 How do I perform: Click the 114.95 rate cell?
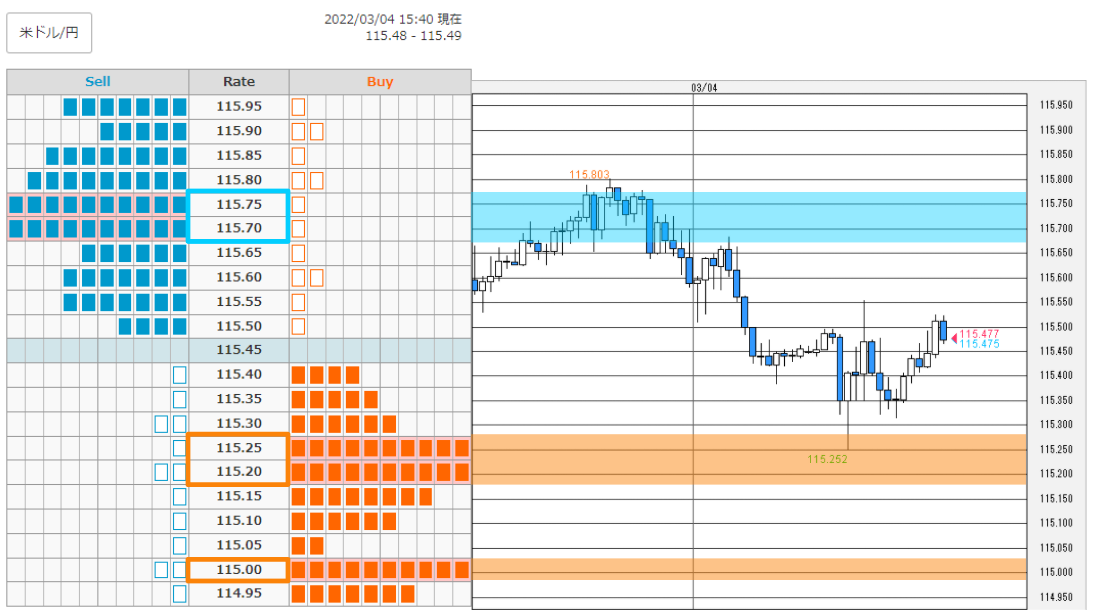coord(239,594)
